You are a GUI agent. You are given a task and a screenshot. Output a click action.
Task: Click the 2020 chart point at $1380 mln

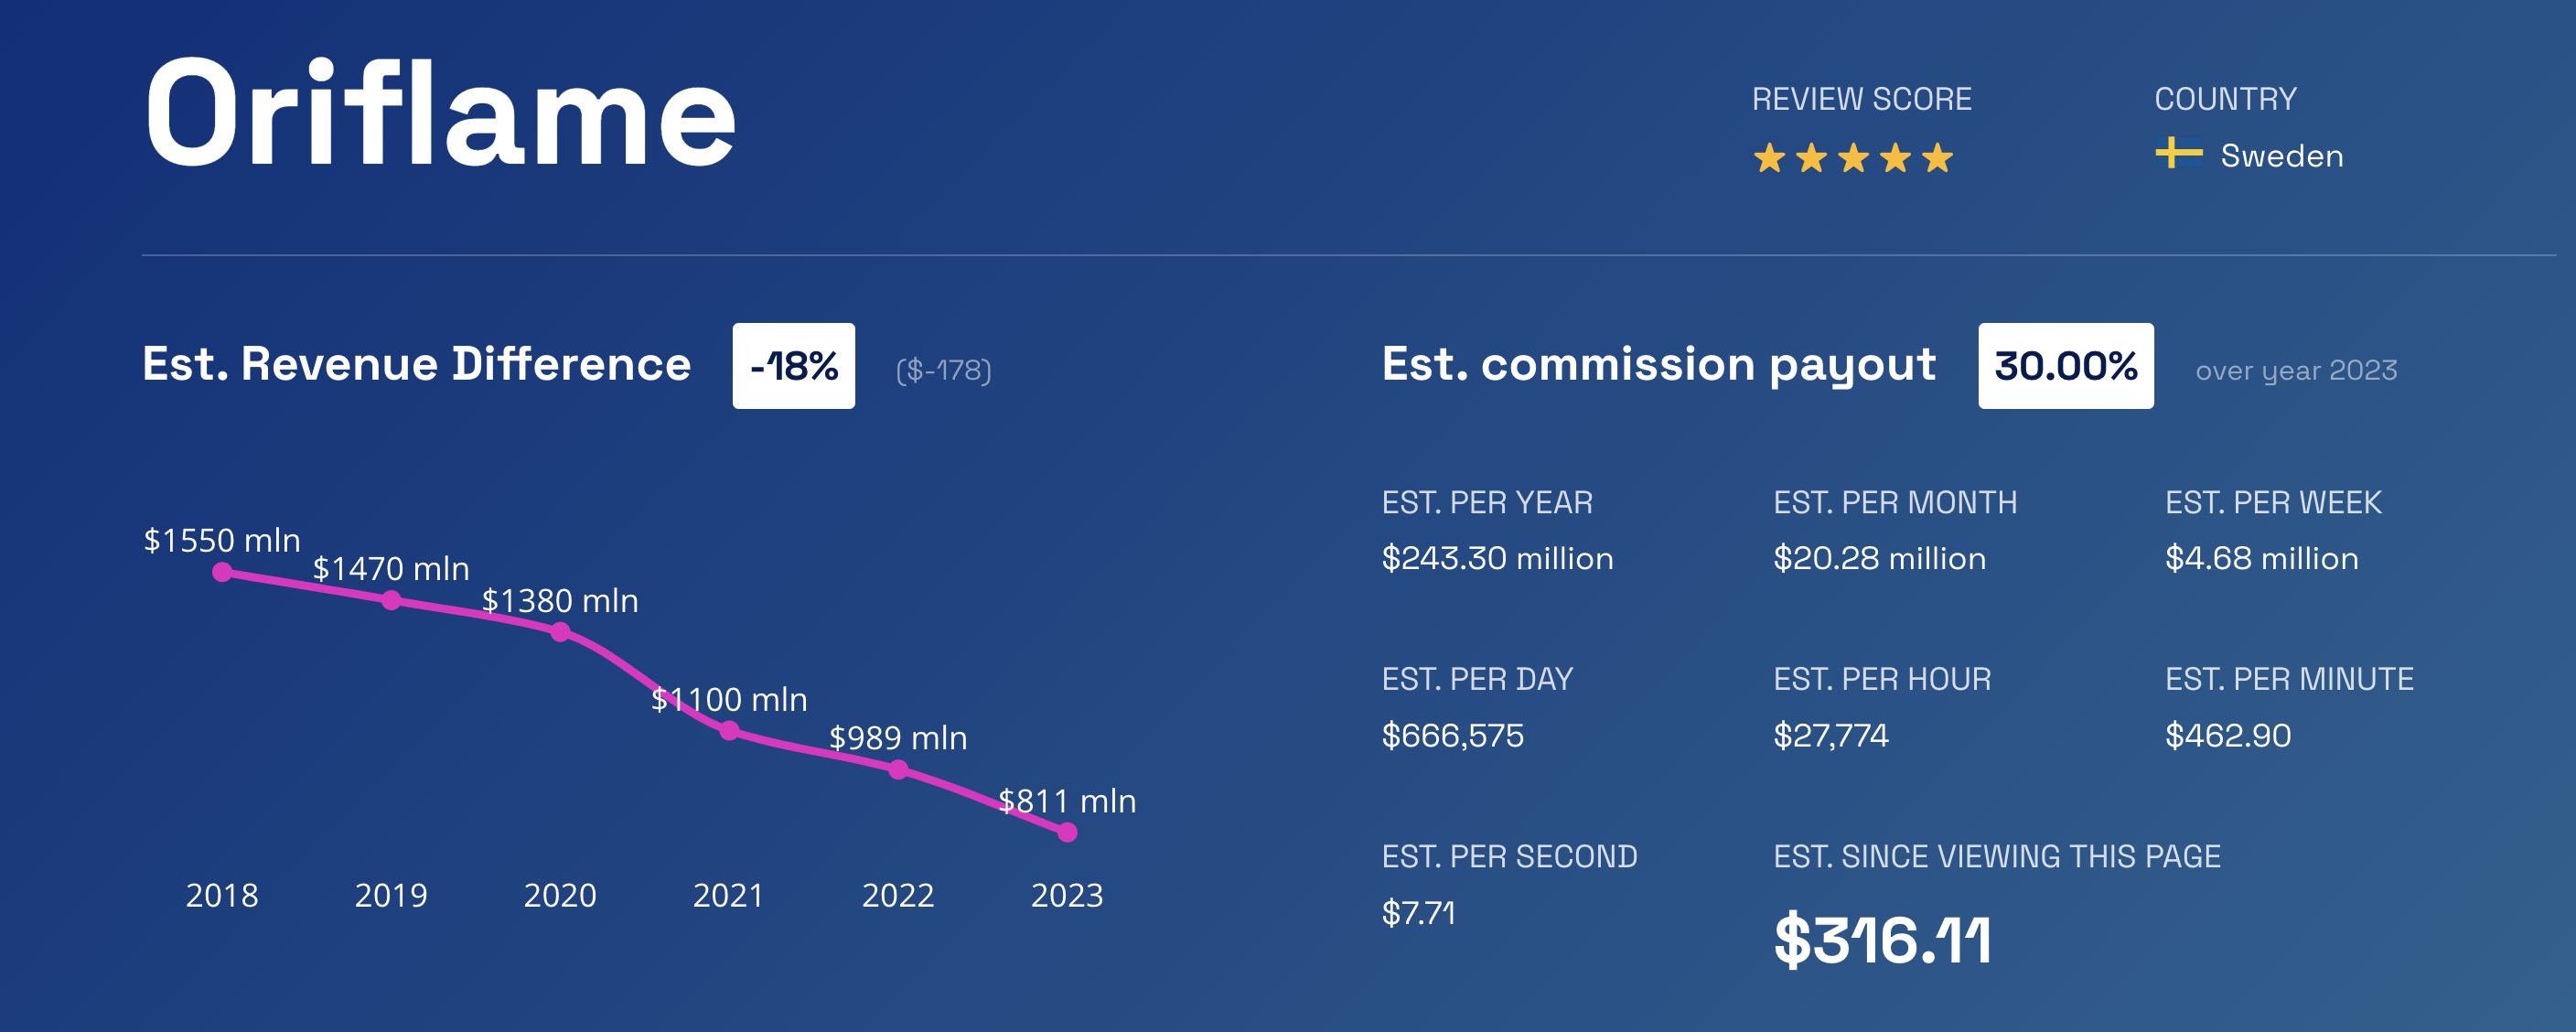(560, 632)
